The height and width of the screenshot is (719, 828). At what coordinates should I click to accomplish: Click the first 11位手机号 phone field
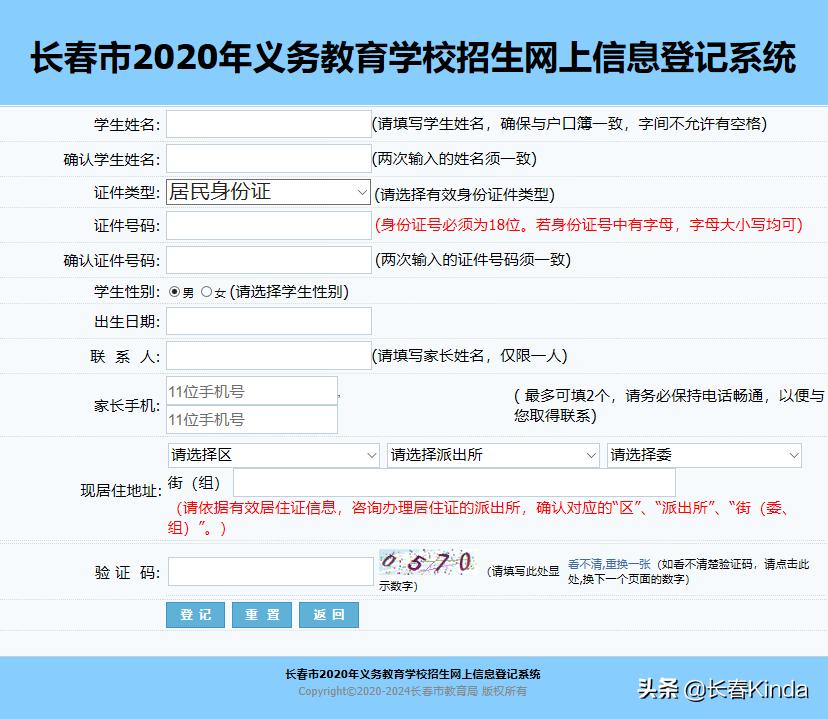(x=251, y=389)
